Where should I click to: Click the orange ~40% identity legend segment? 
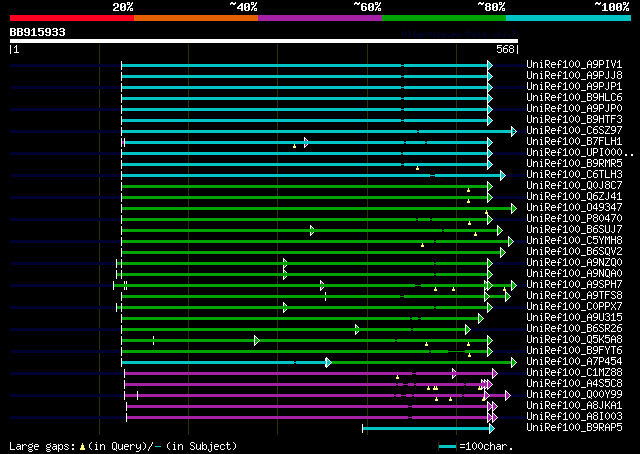(196, 18)
